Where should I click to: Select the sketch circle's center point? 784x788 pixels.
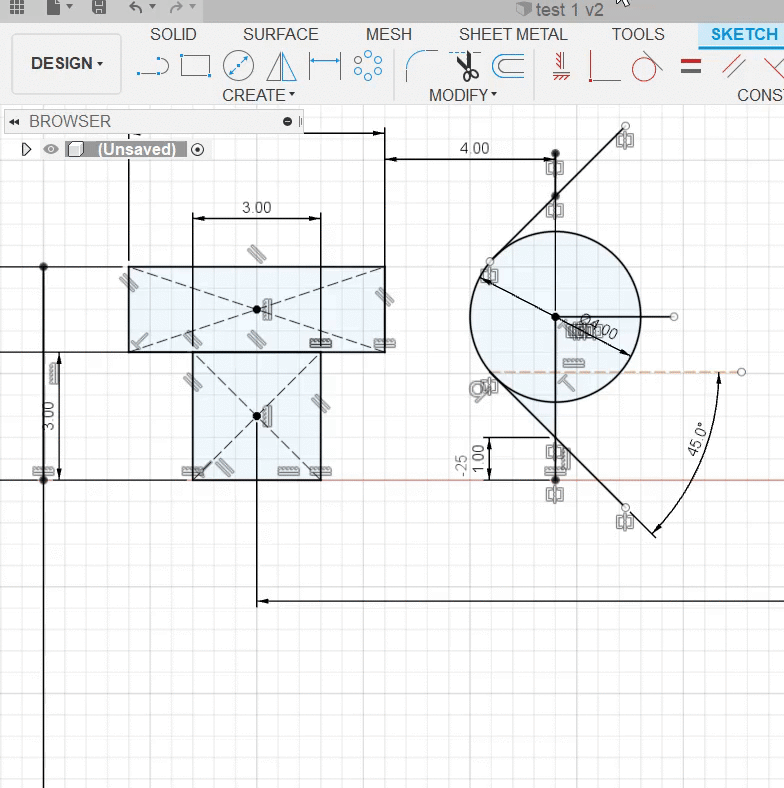tap(555, 317)
